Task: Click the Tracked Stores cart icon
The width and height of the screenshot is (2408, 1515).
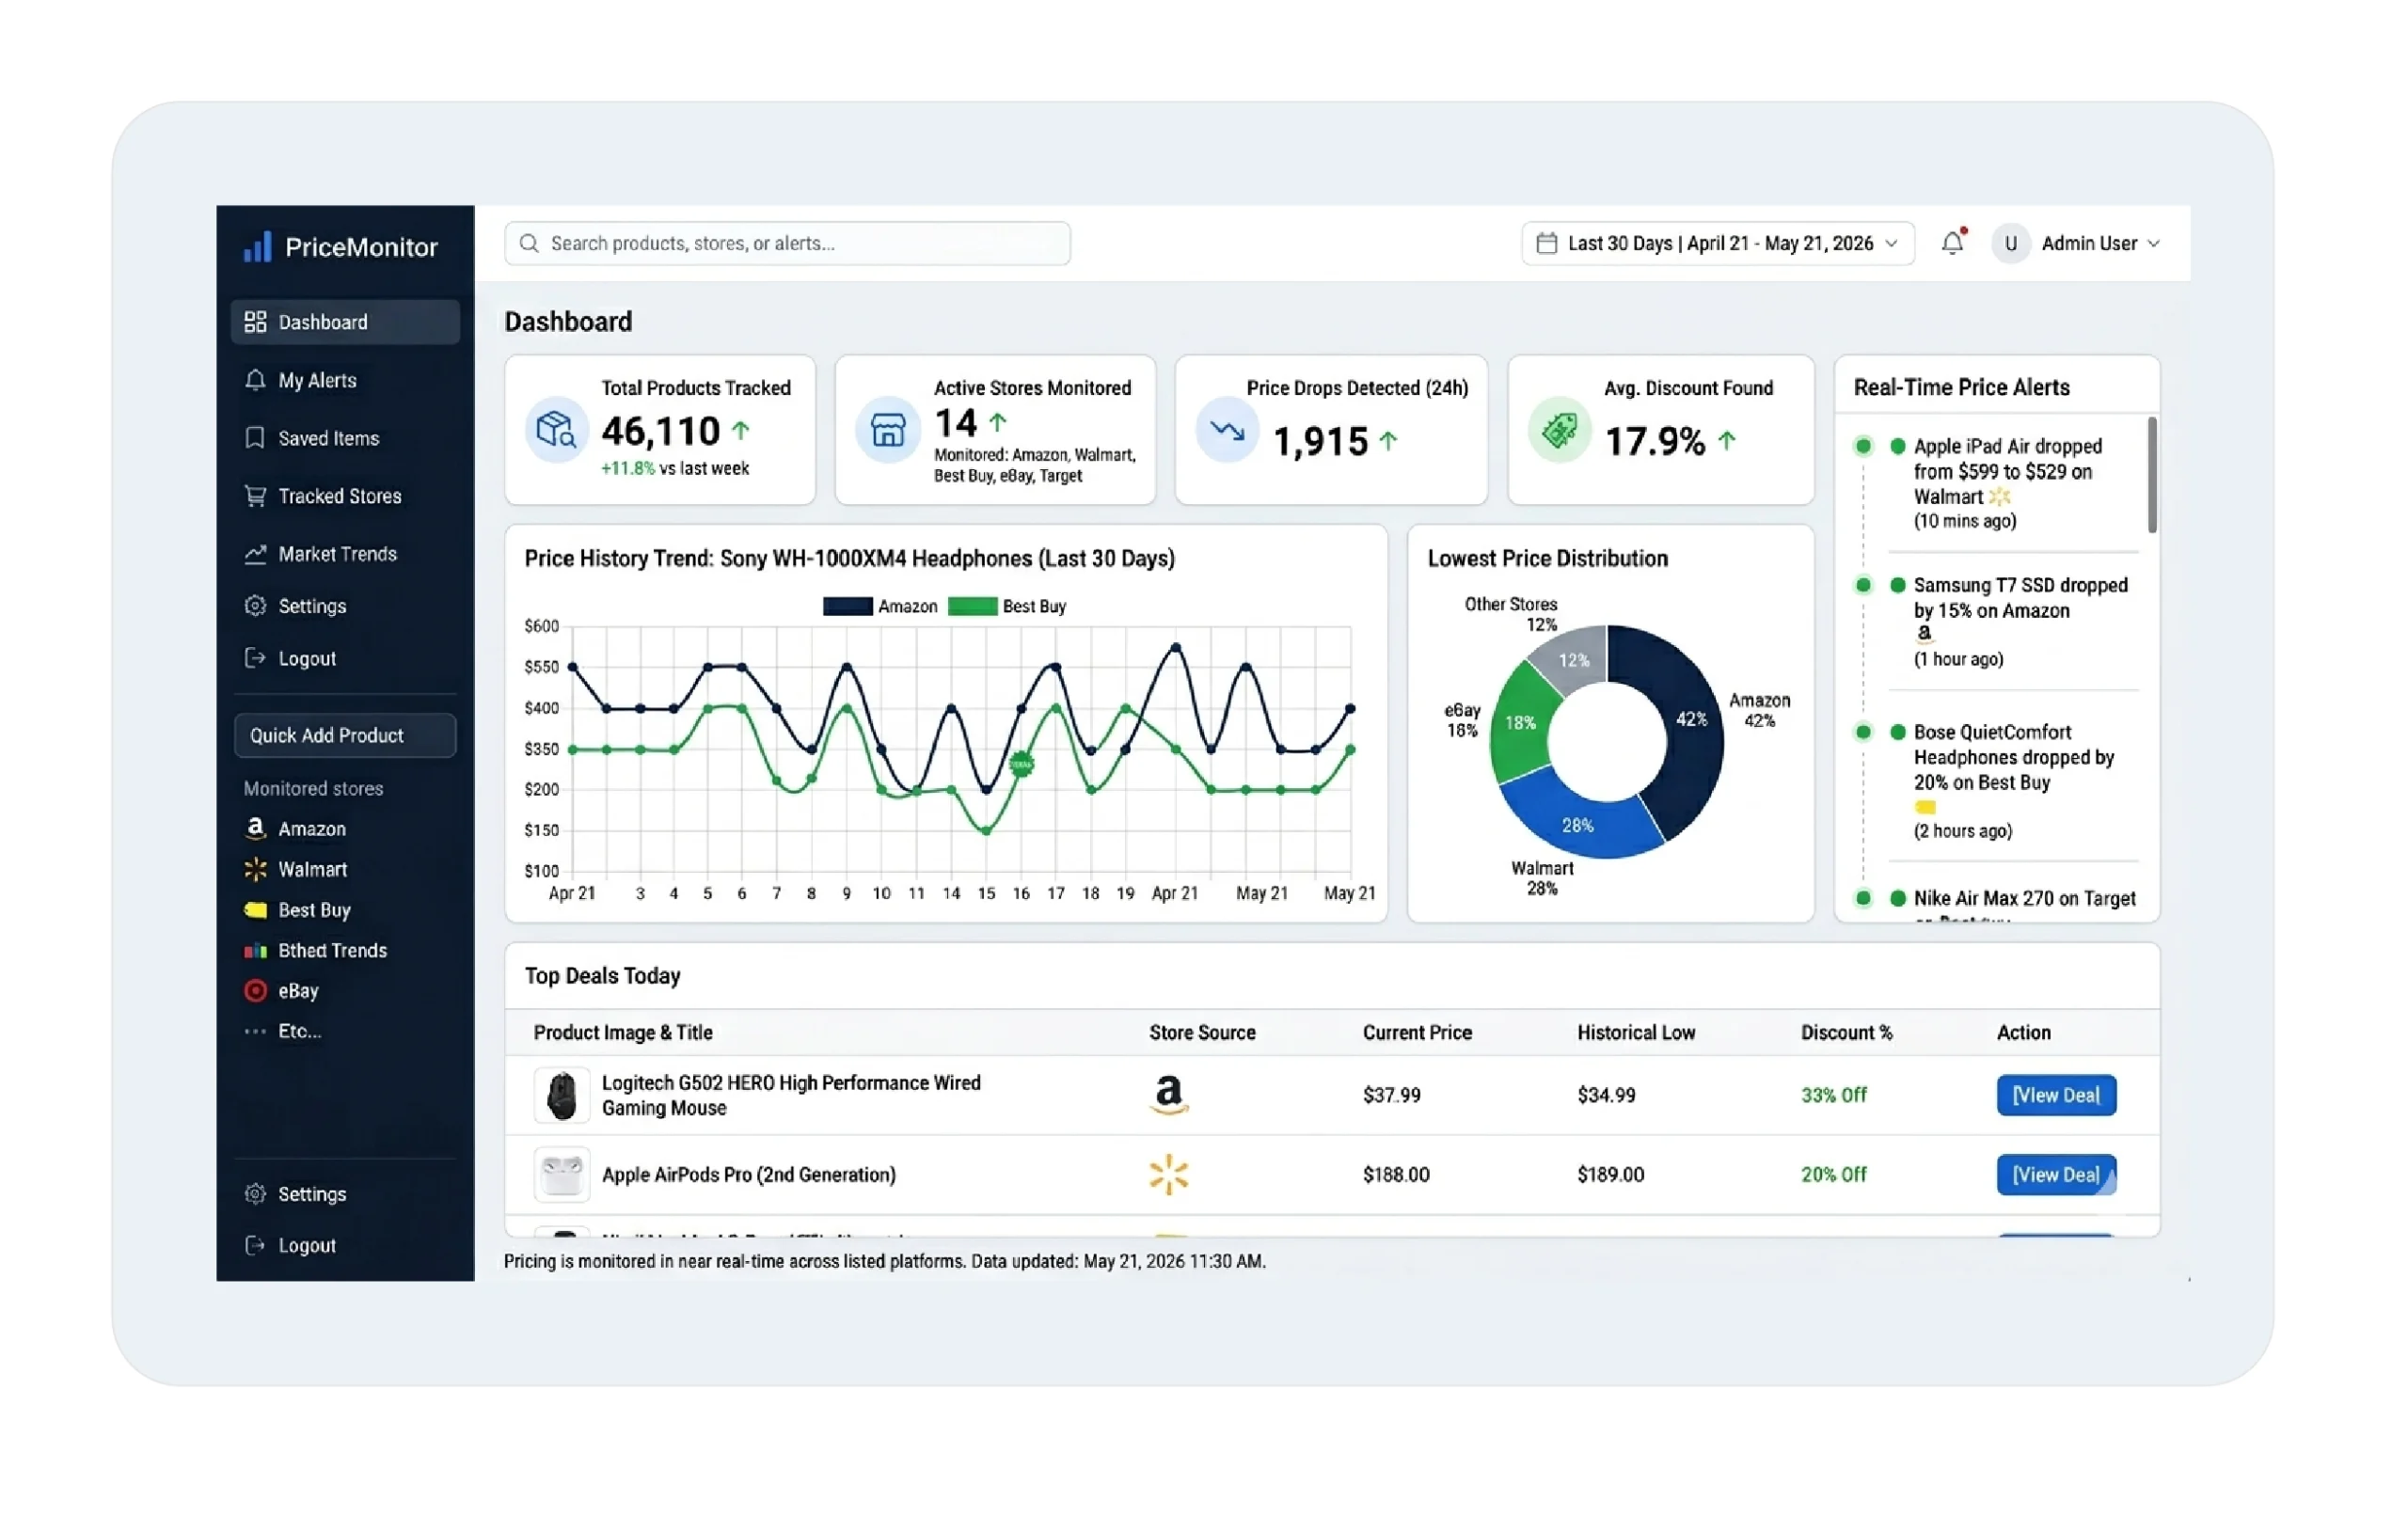Action: click(x=255, y=496)
